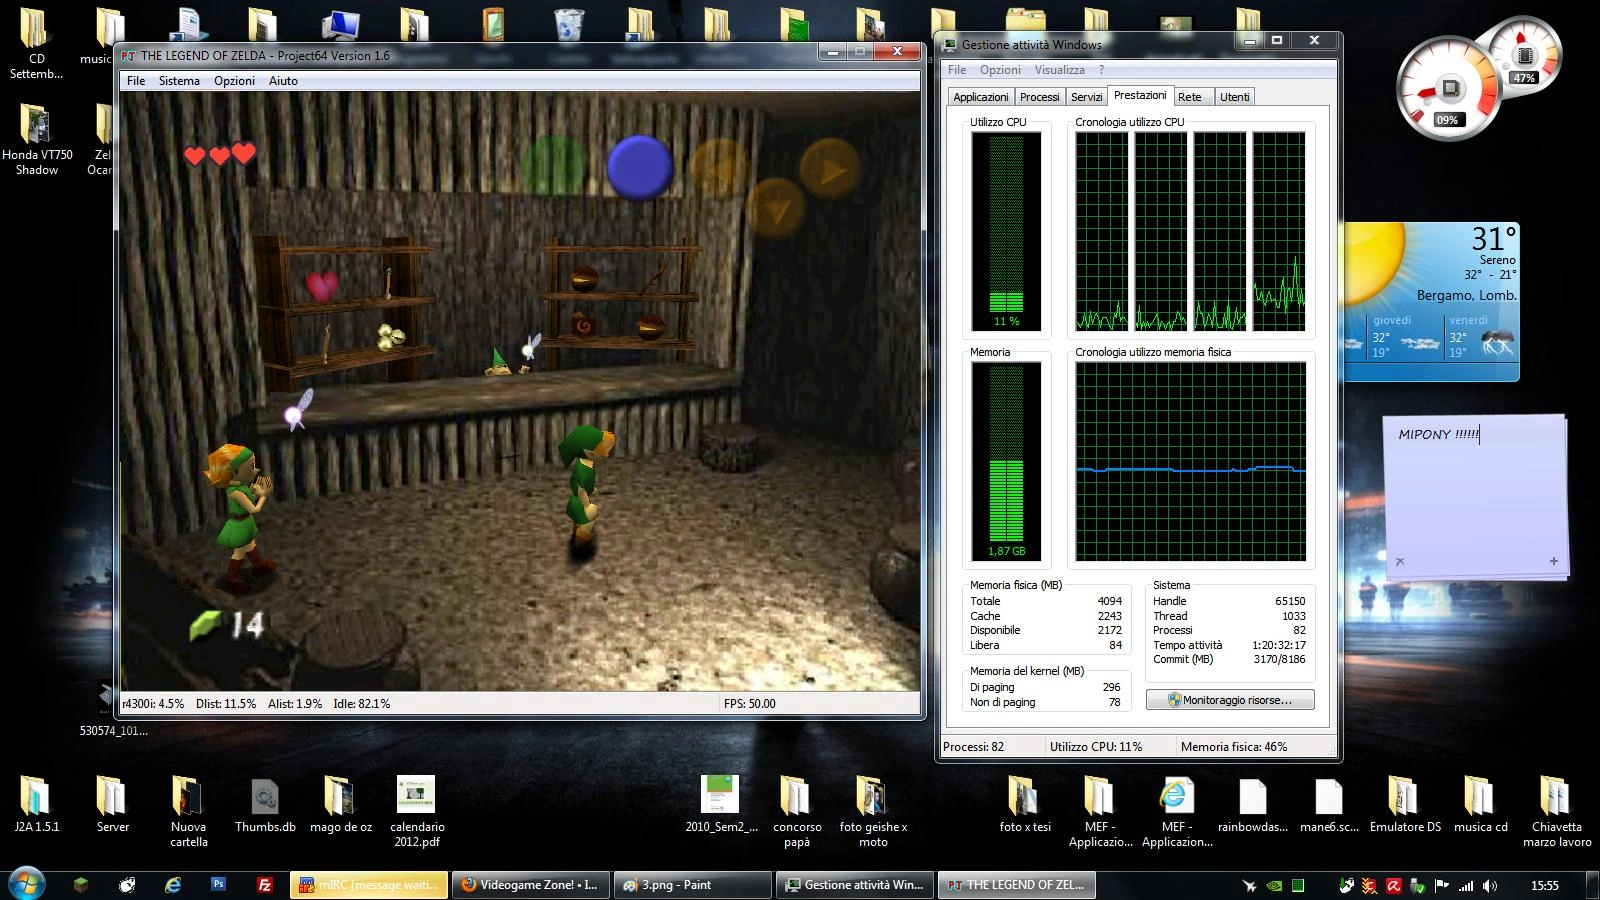Open the ? help menu in Task Manager

(1101, 70)
